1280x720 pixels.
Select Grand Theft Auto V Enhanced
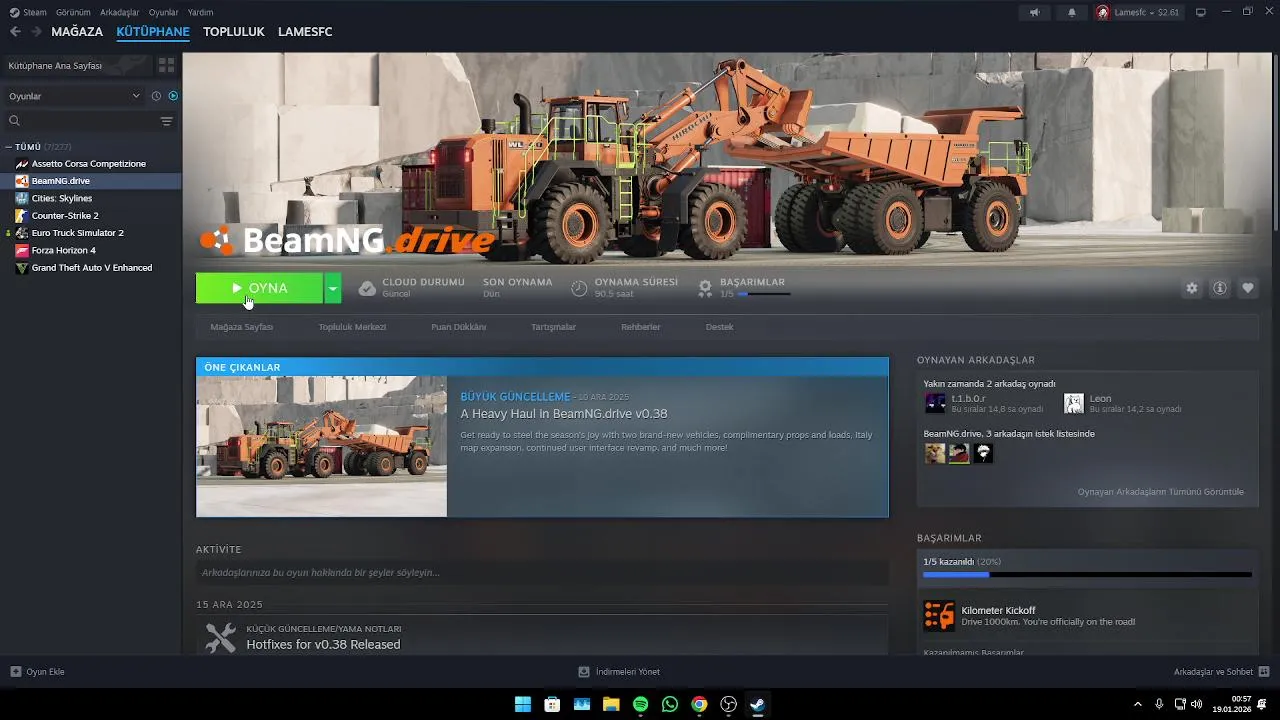pos(90,268)
